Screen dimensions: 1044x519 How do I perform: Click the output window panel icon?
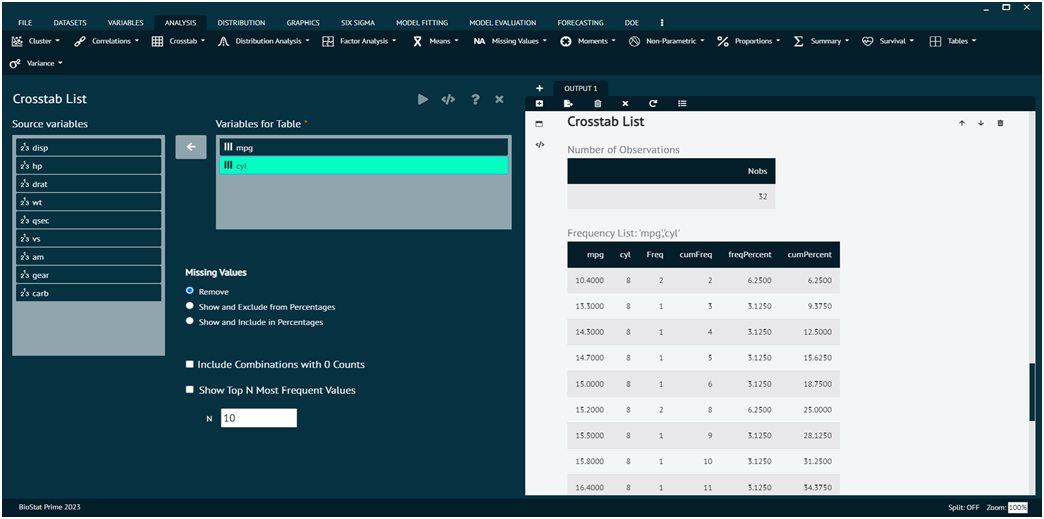[539, 124]
